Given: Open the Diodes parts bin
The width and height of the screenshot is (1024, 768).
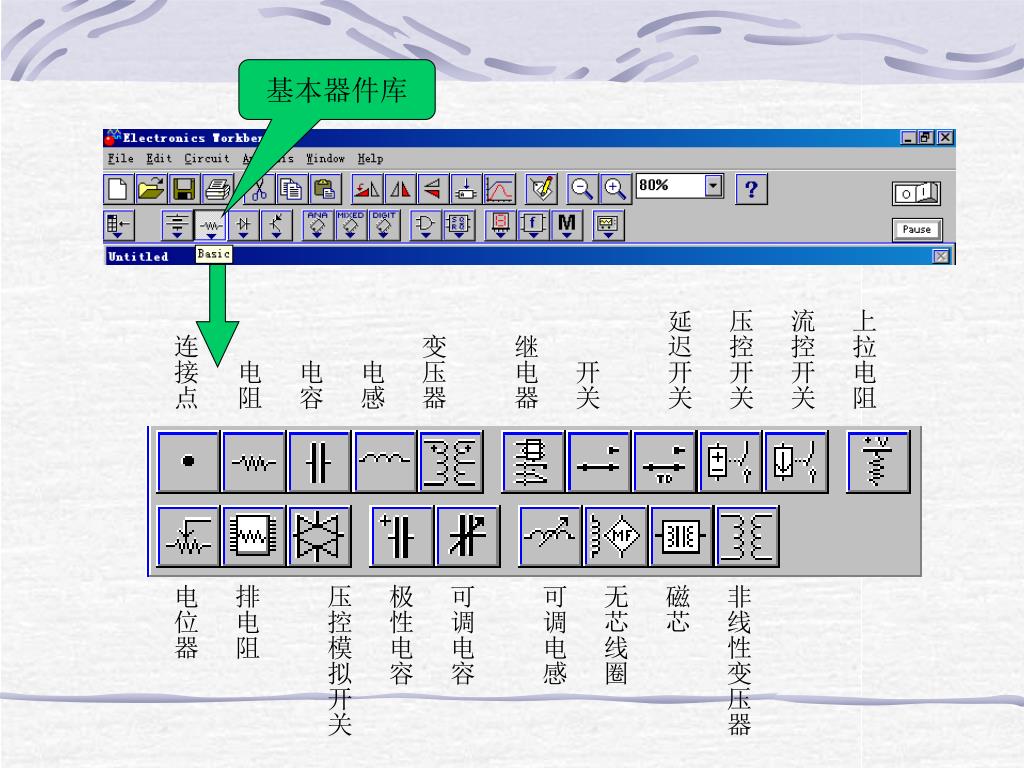Looking at the screenshot, I should [244, 225].
